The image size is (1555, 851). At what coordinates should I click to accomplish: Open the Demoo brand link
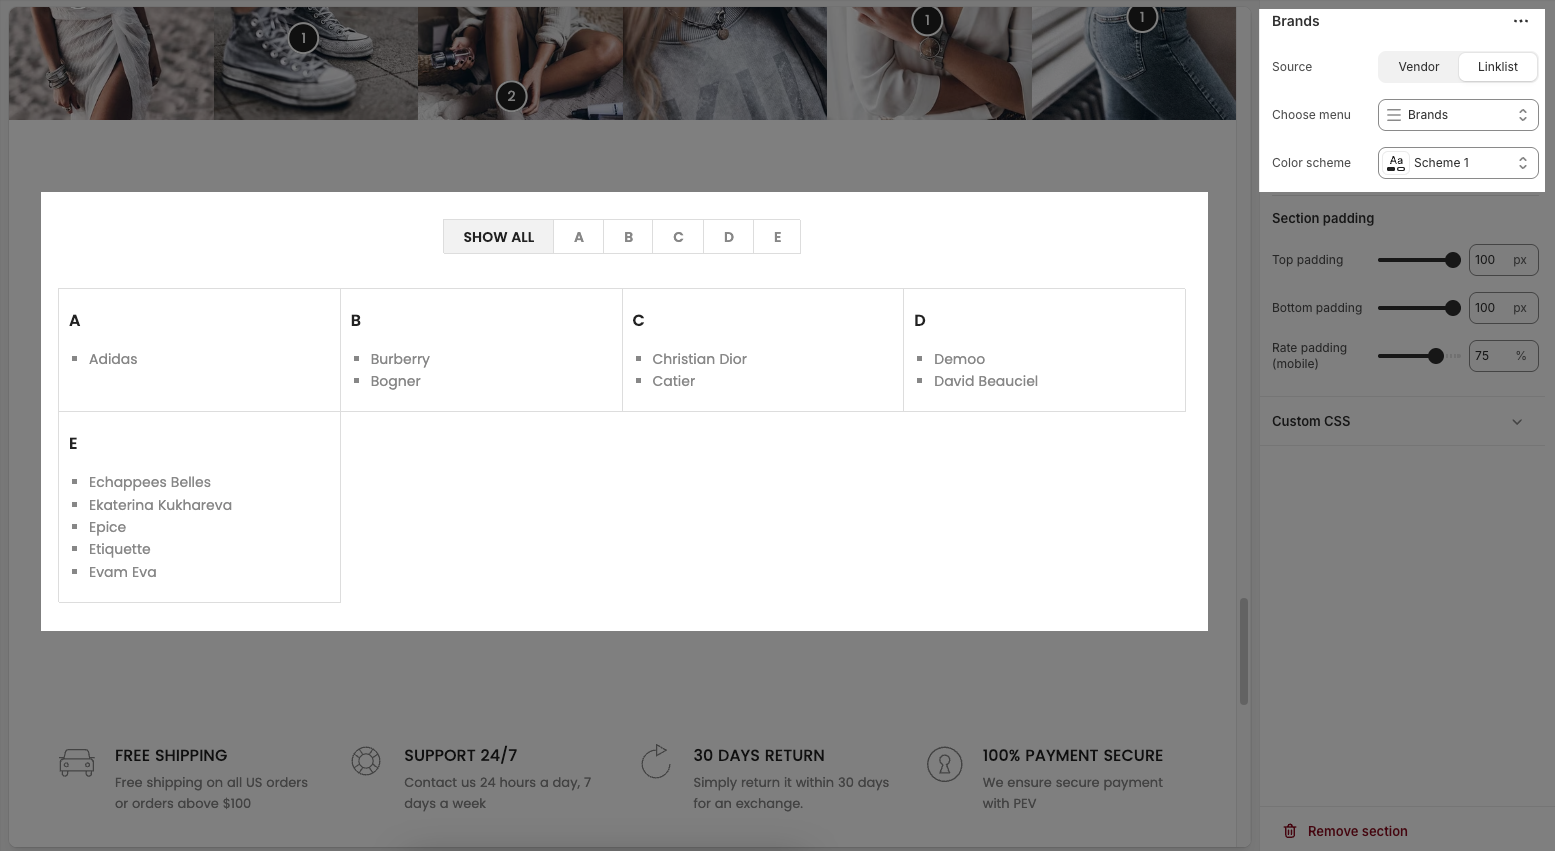click(959, 359)
